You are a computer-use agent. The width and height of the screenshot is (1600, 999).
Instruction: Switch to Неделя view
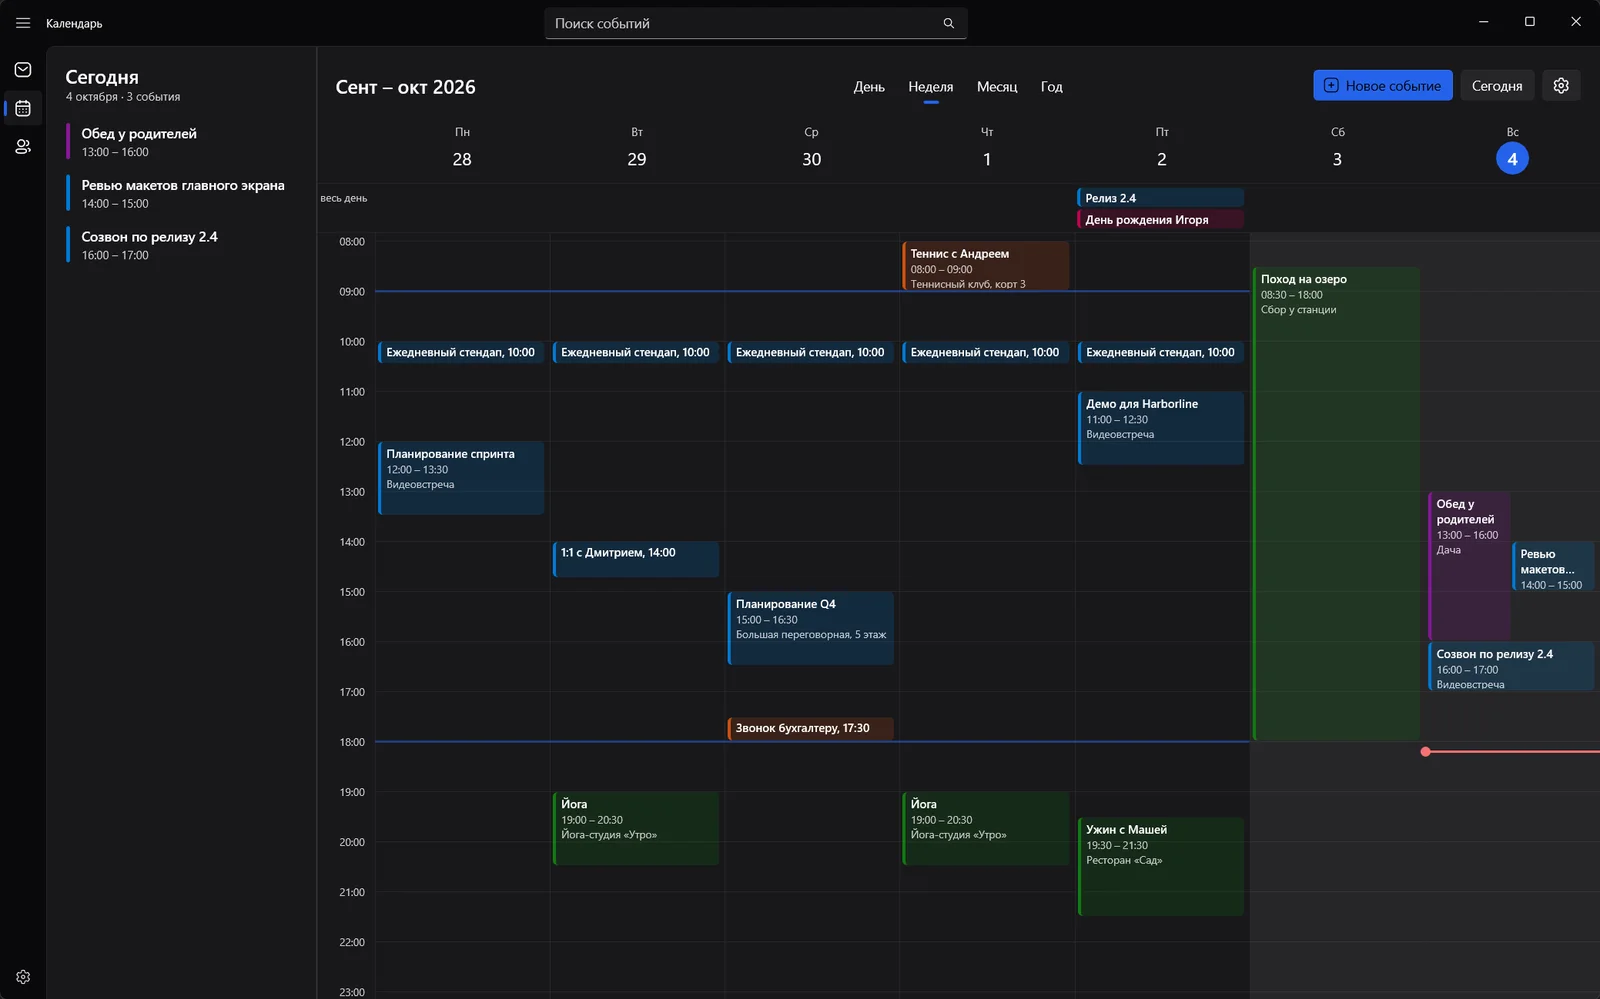click(x=931, y=87)
